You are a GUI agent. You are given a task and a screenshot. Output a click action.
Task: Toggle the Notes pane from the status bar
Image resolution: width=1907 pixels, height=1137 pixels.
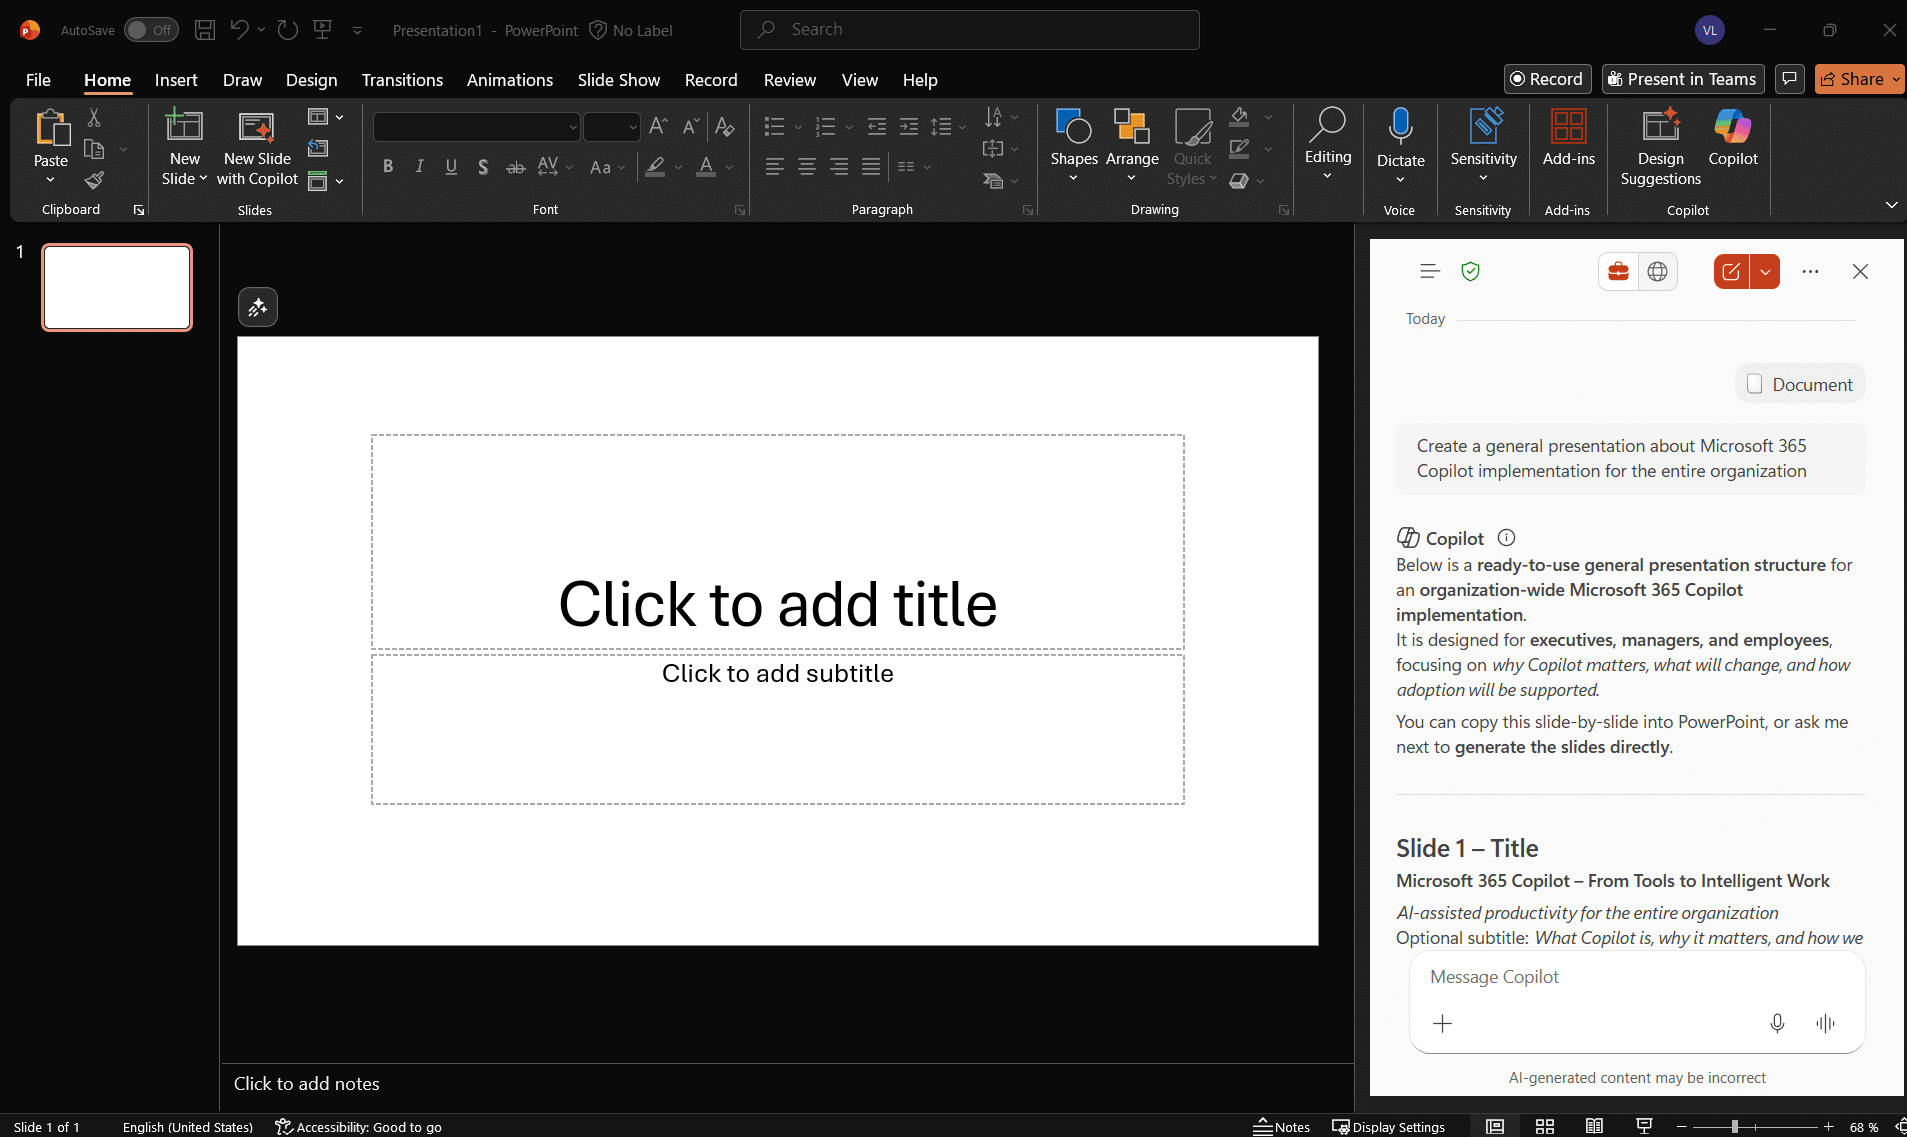tap(1282, 1127)
